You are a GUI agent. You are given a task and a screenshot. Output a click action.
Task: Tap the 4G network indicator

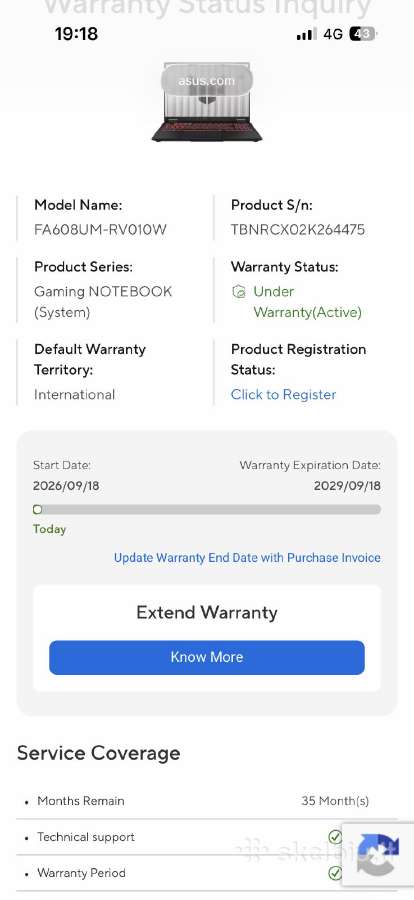click(332, 34)
